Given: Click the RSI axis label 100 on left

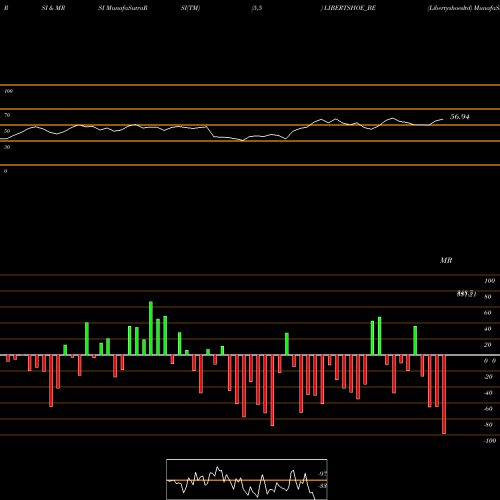Looking at the screenshot, I should point(8,91).
